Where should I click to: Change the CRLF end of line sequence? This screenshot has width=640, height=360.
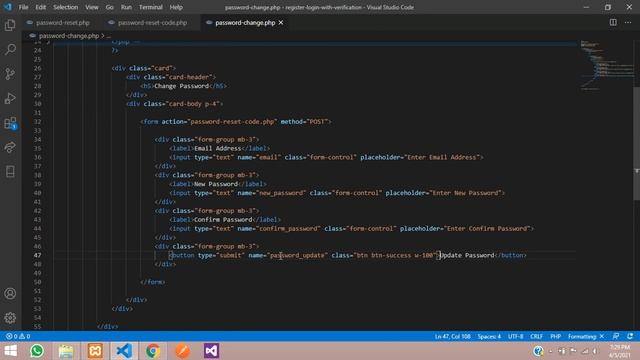pos(536,336)
